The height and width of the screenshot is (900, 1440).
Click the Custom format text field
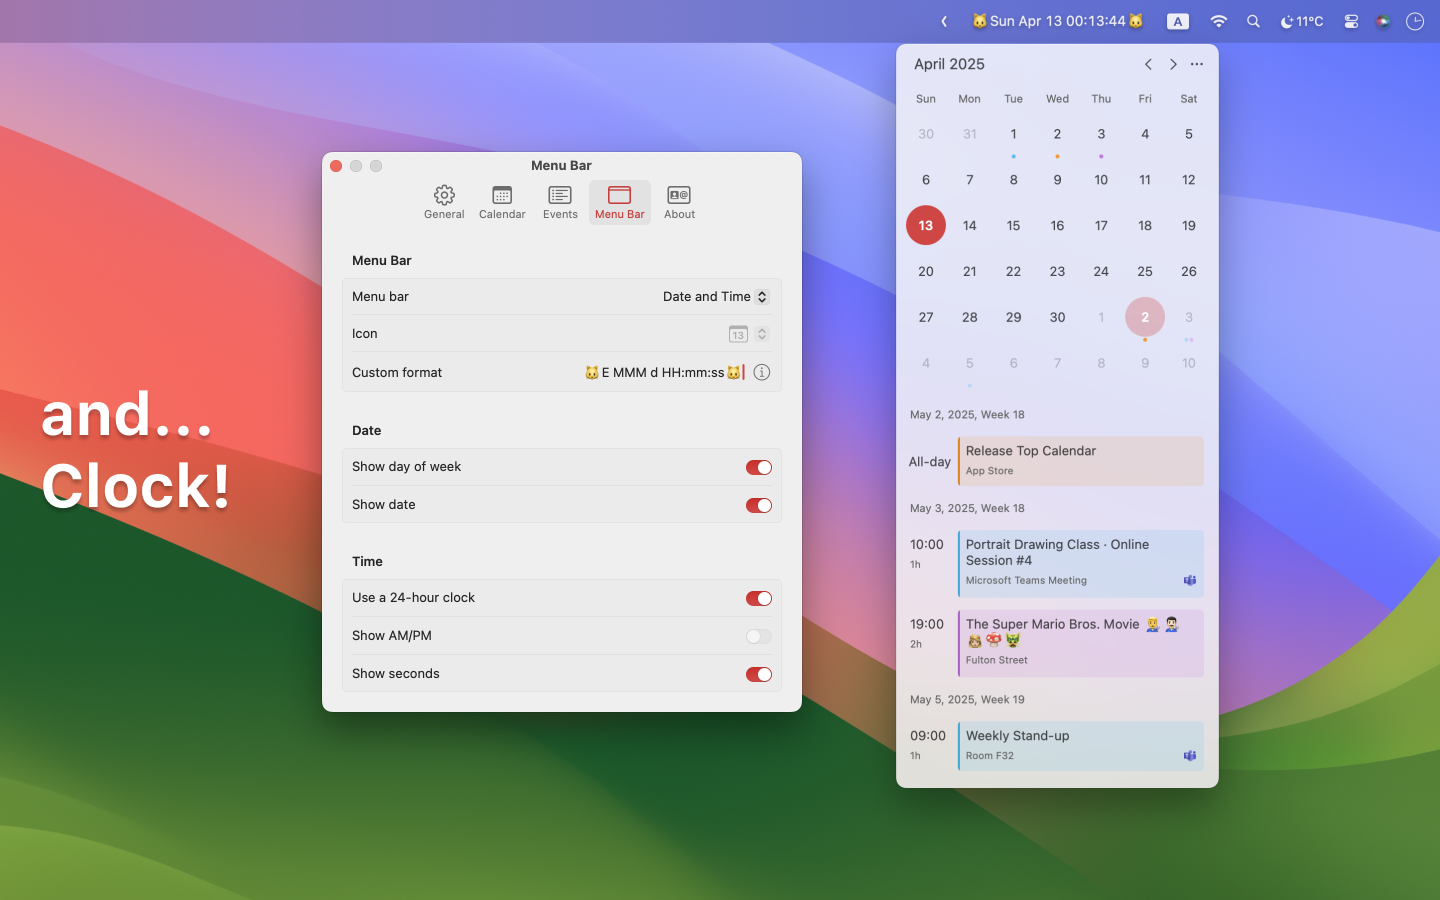(x=664, y=372)
